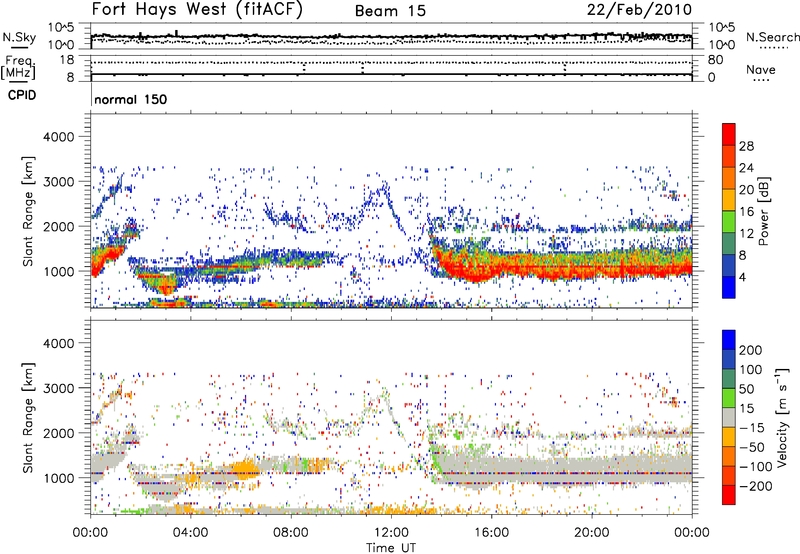This screenshot has height=554, width=800.
Task: Click the "100" Velocity colorbar label
Action: tap(751, 370)
